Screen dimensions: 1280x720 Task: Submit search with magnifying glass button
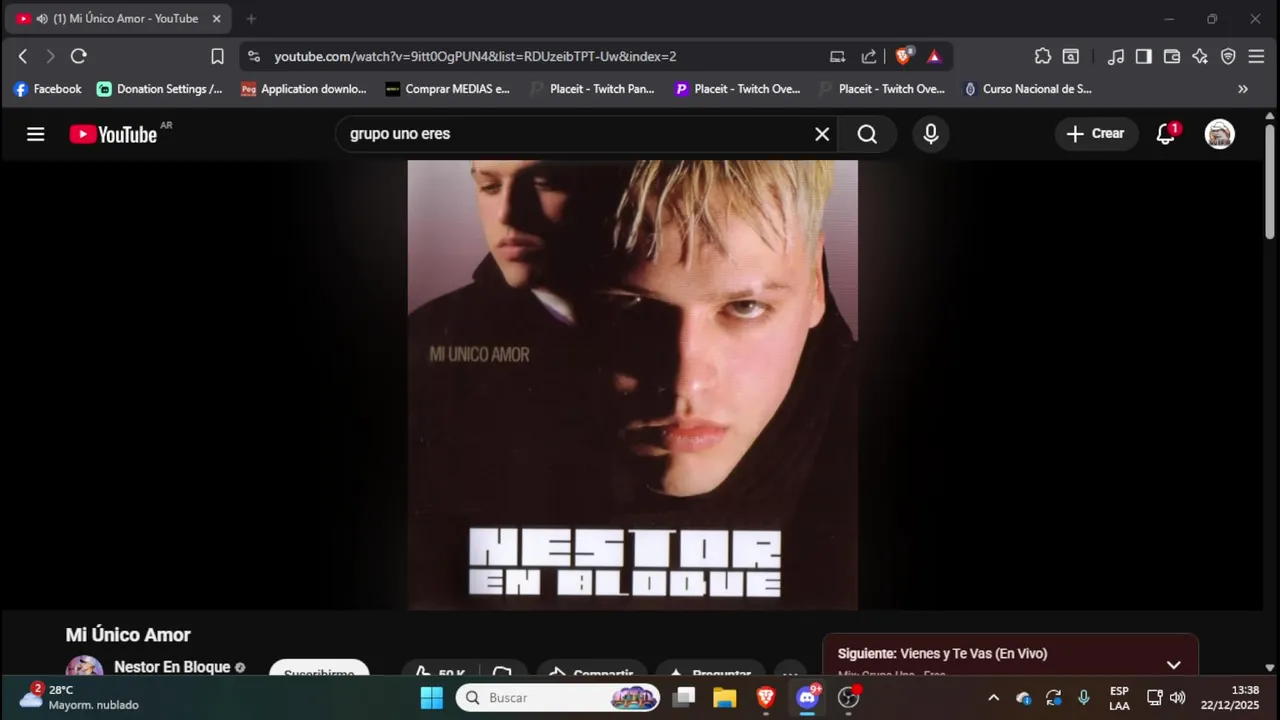pos(867,134)
